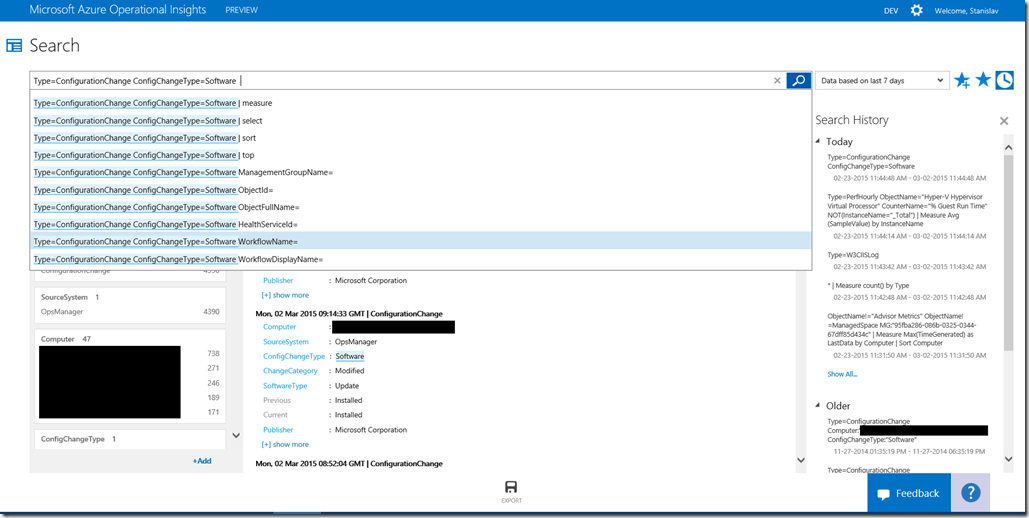
Task: Choose the WorkflowName= suggestion
Action: [x=266, y=242]
